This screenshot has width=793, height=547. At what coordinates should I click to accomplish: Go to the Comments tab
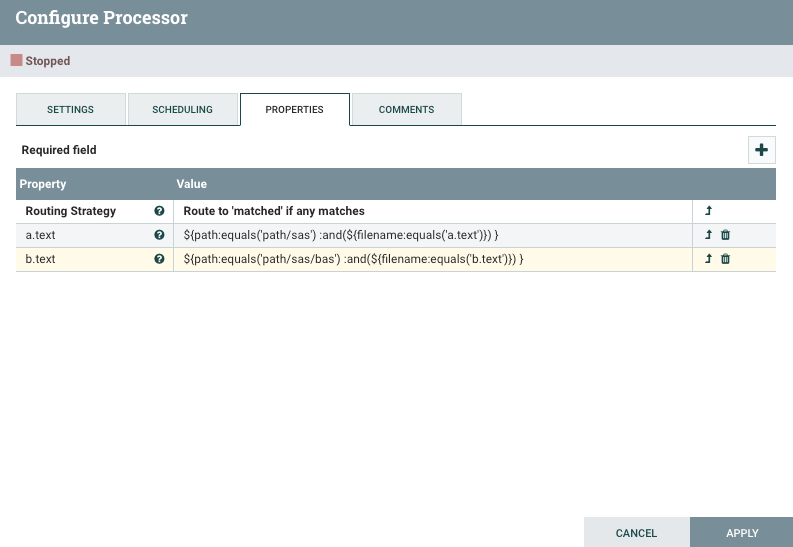point(406,109)
